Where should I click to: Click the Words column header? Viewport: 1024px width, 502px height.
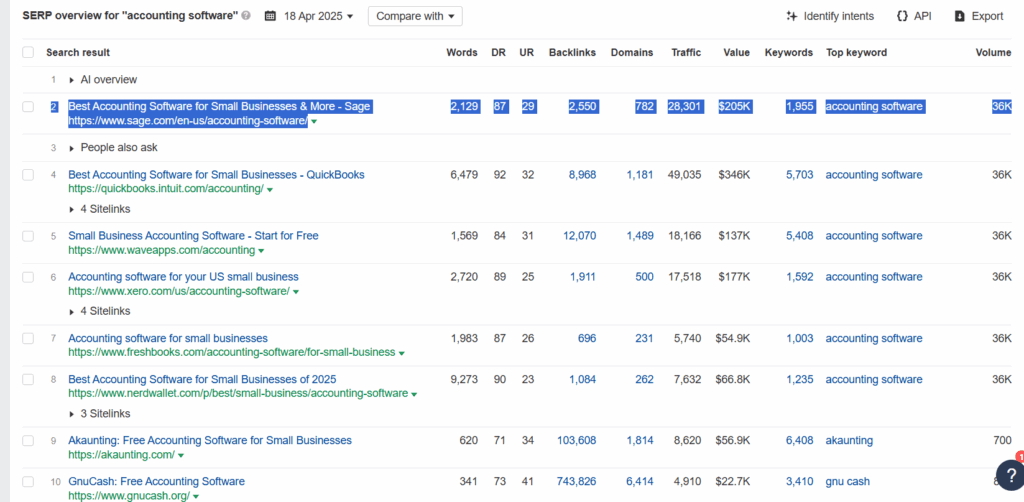coord(462,53)
